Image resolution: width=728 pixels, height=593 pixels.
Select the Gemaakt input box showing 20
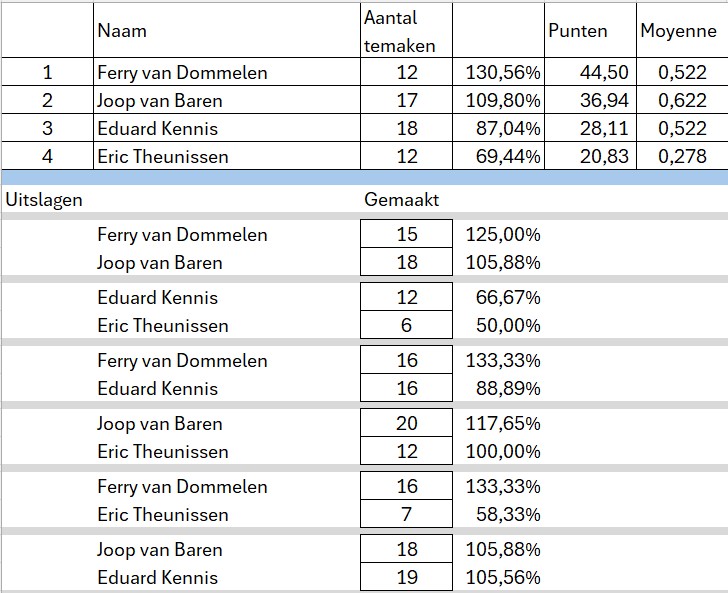407,424
